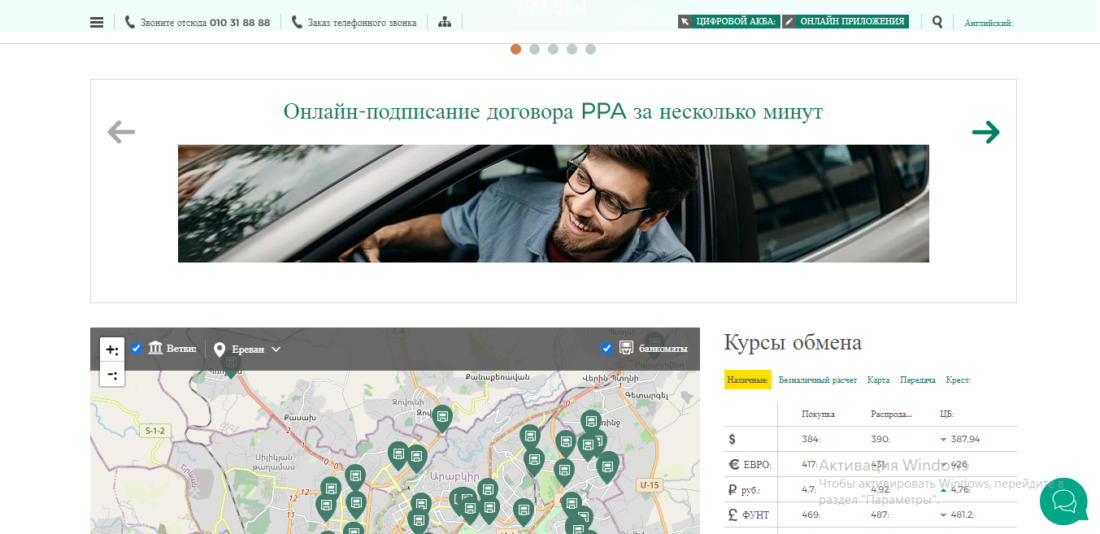Click the ATM icon beside банкоматы
The image size is (1100, 534).
tap(626, 348)
